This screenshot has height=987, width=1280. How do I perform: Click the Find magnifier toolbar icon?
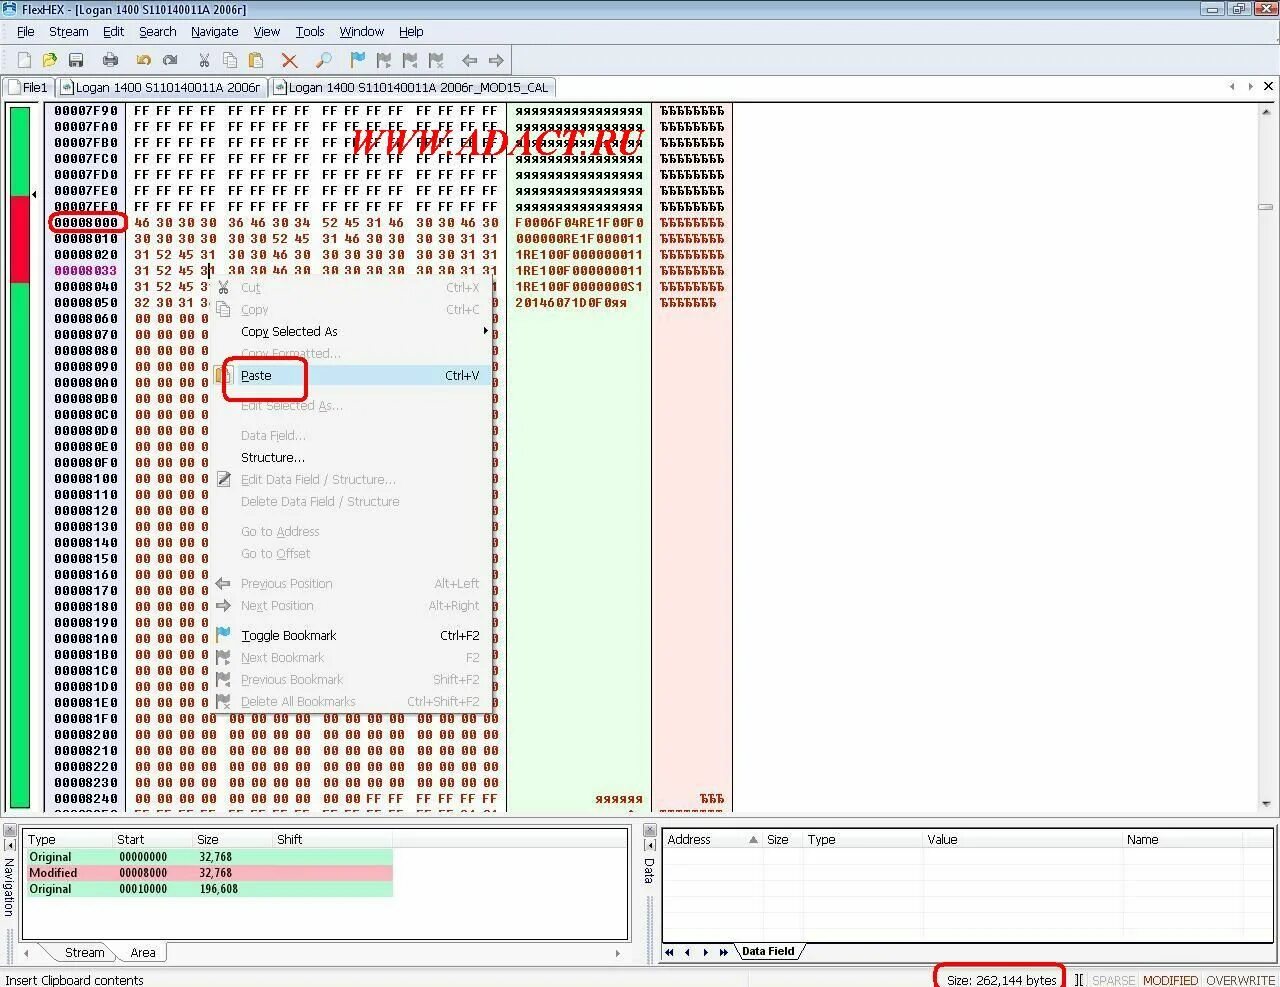pos(323,60)
